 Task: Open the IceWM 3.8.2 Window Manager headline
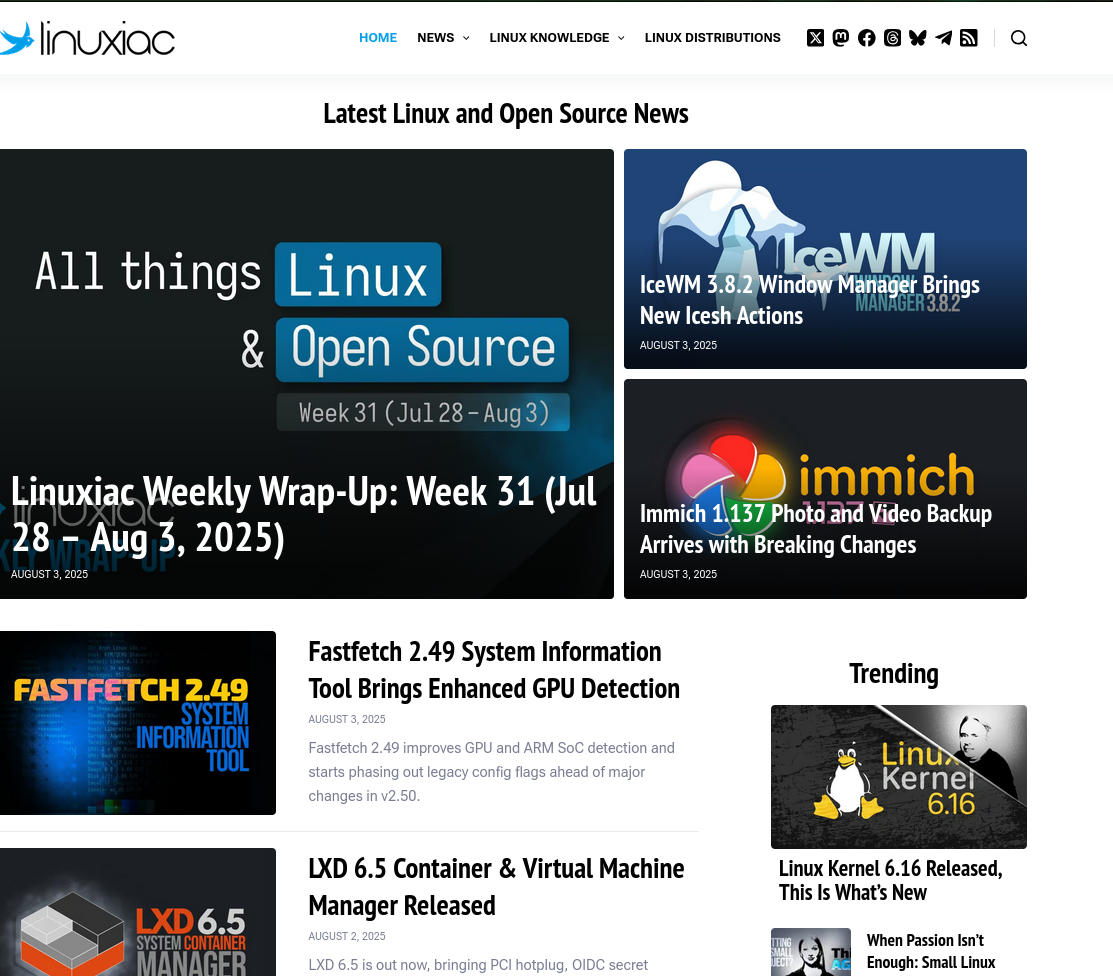click(809, 300)
